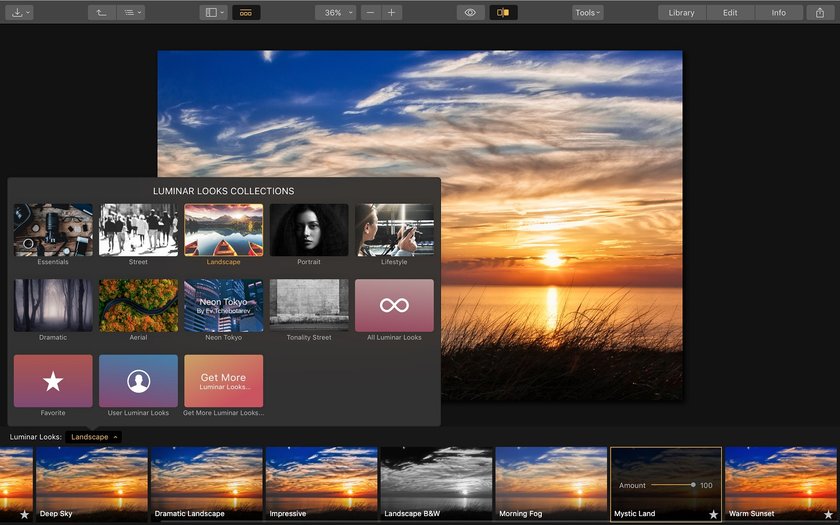The width and height of the screenshot is (840, 525).
Task: Select the Portrait looks collection
Action: (x=309, y=230)
